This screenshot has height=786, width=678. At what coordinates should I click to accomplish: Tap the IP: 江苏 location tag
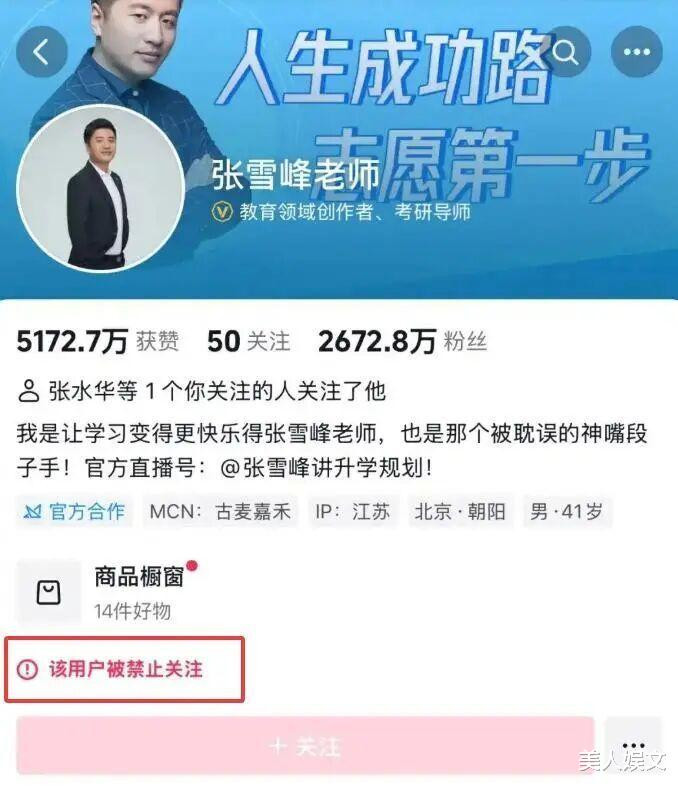[353, 512]
